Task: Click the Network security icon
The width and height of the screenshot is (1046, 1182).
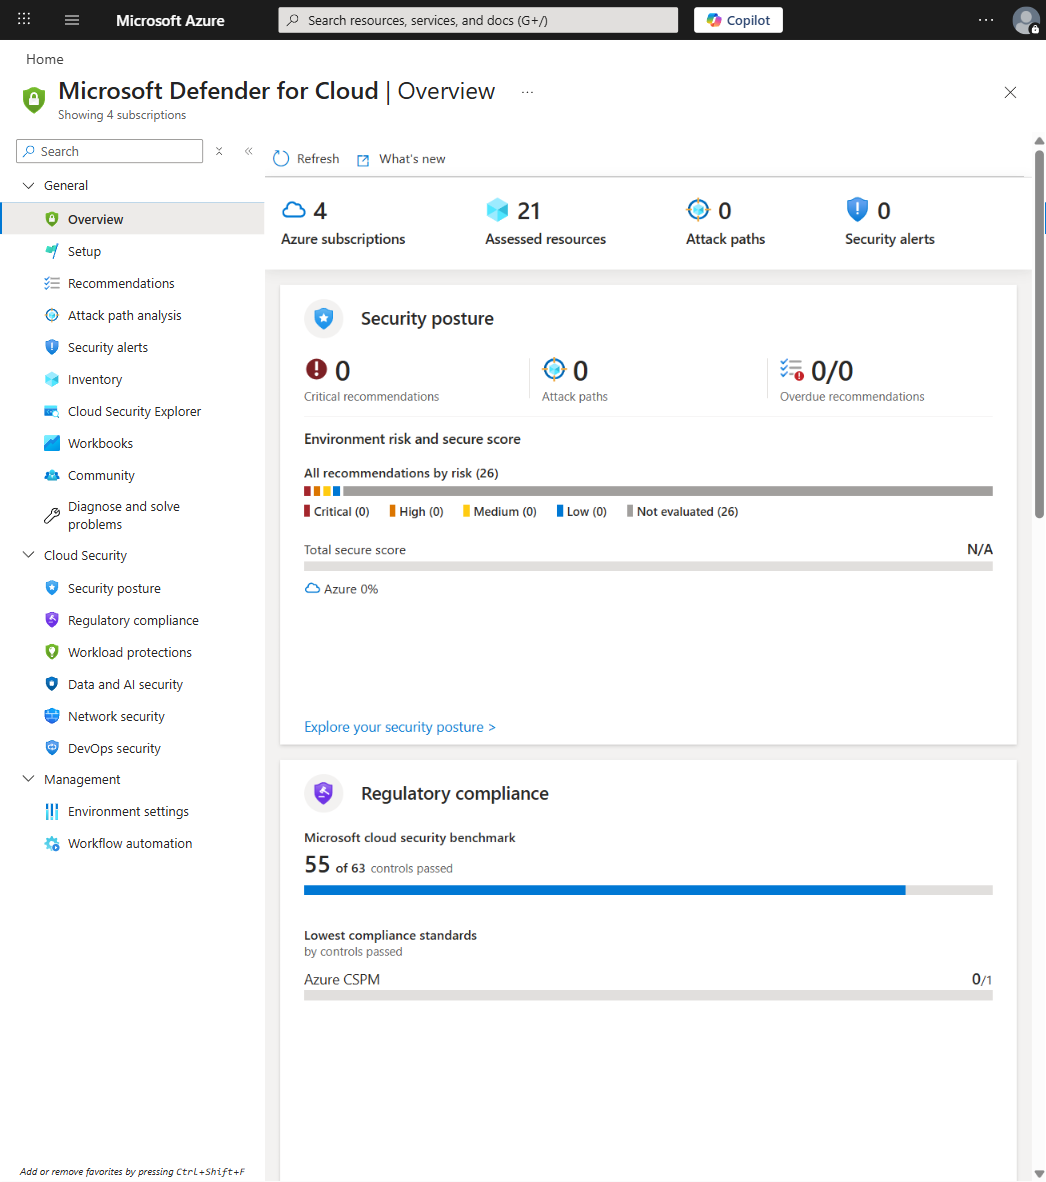Action: [51, 716]
